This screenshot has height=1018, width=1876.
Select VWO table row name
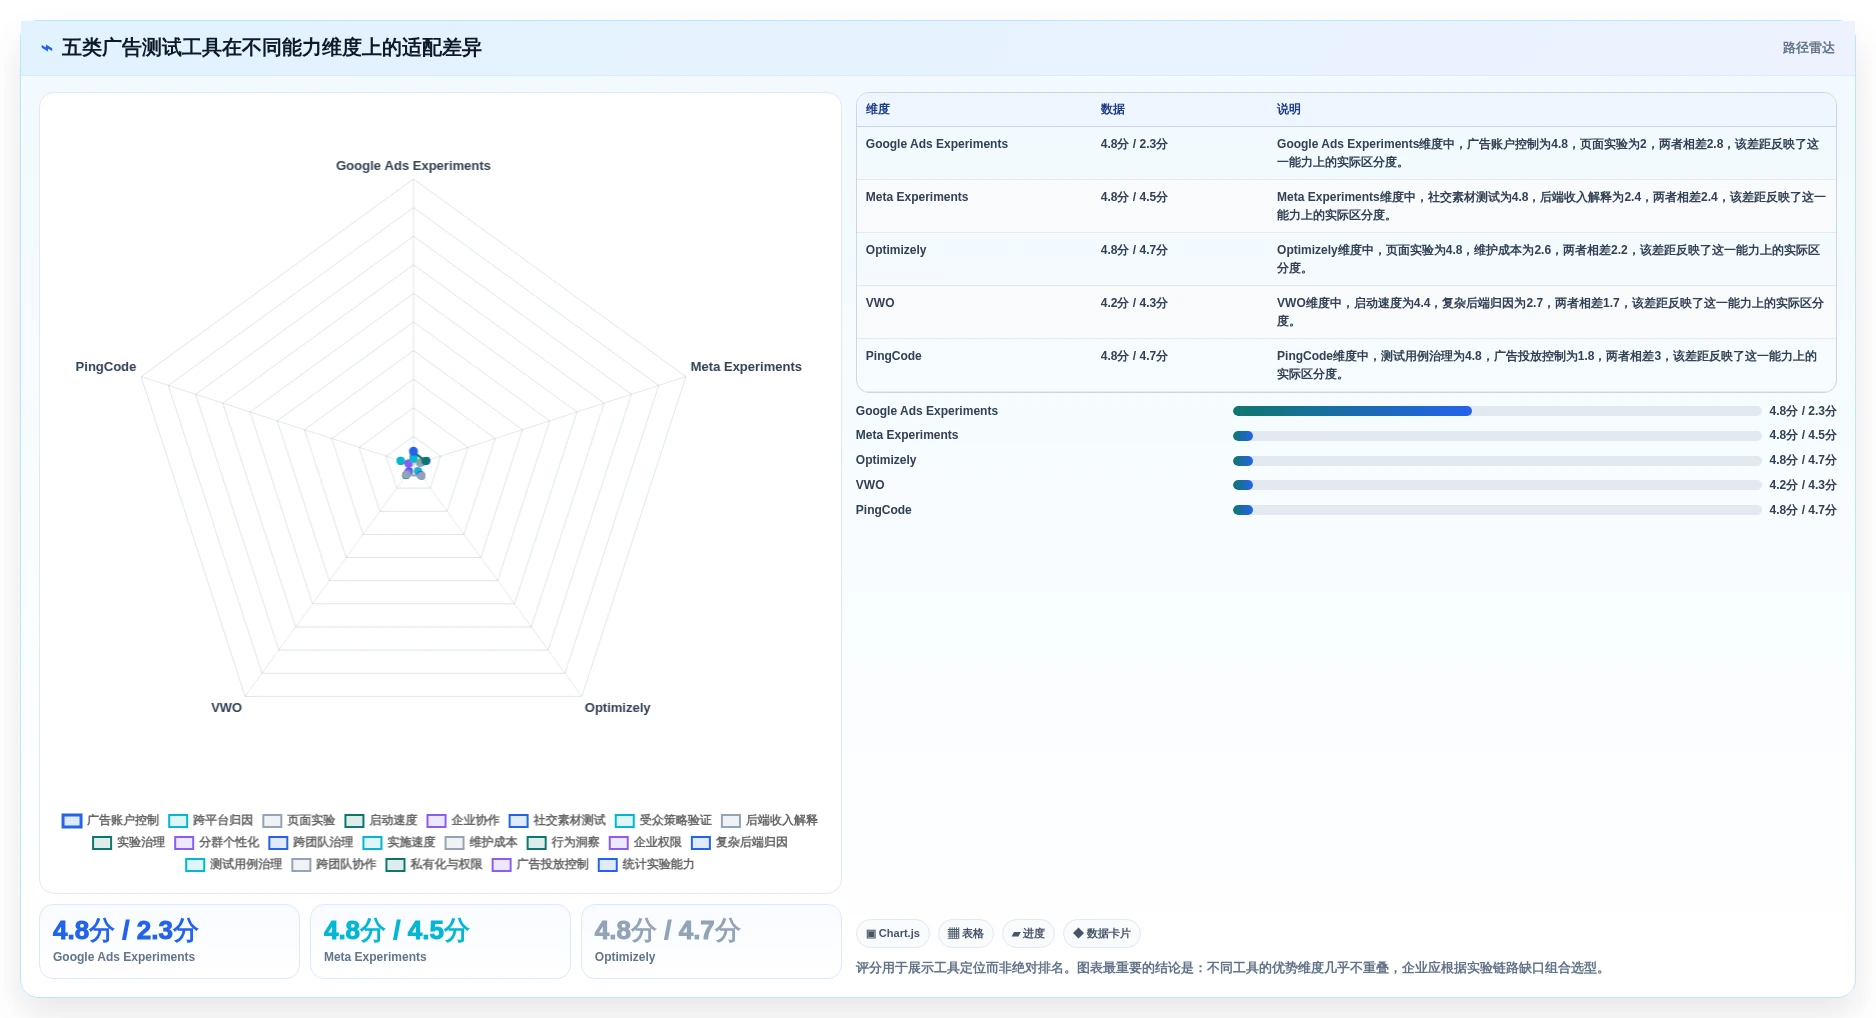pyautogui.click(x=879, y=303)
